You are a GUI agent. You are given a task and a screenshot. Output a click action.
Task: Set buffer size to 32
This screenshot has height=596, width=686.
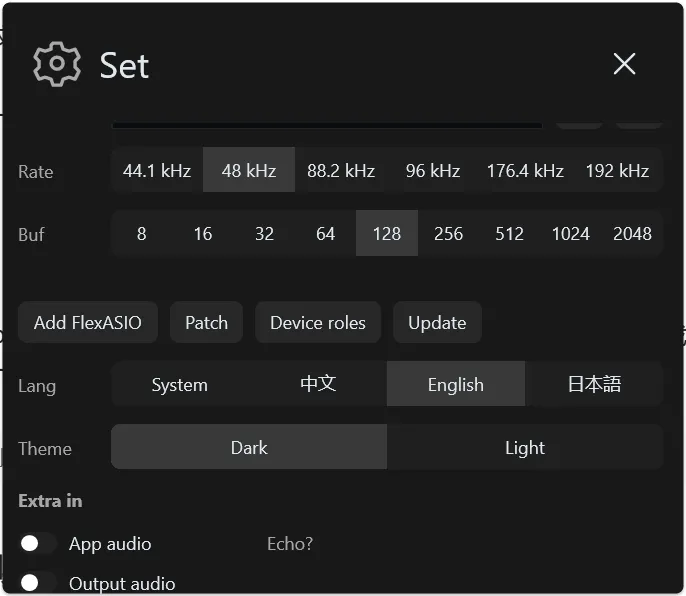pyautogui.click(x=264, y=233)
